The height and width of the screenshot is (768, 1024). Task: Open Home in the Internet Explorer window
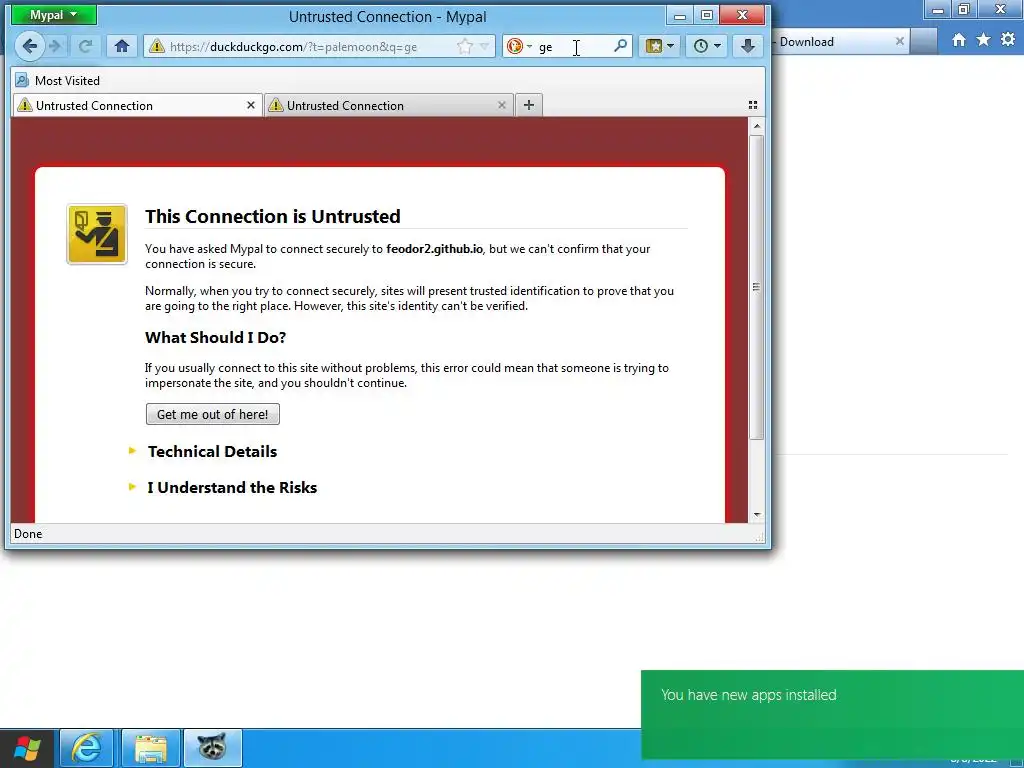coord(959,40)
